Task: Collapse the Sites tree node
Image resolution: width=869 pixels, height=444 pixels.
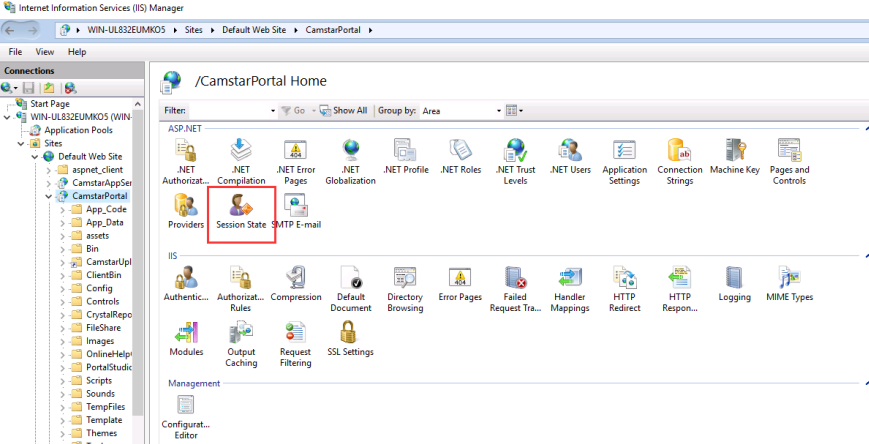Action: [21, 144]
